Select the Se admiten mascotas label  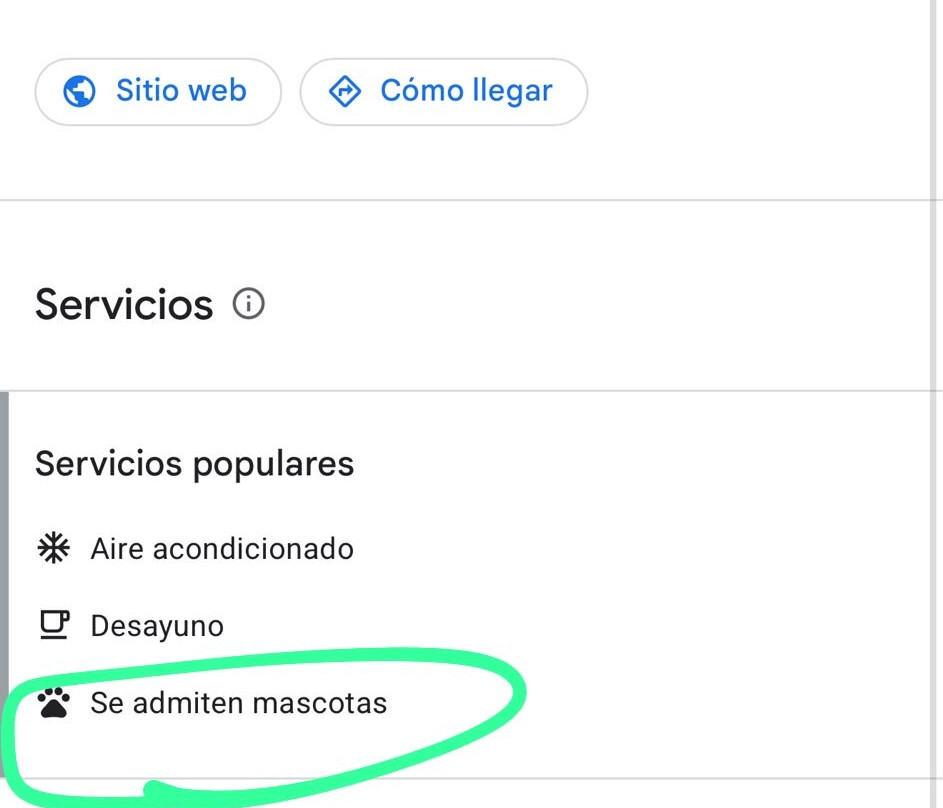tap(238, 703)
